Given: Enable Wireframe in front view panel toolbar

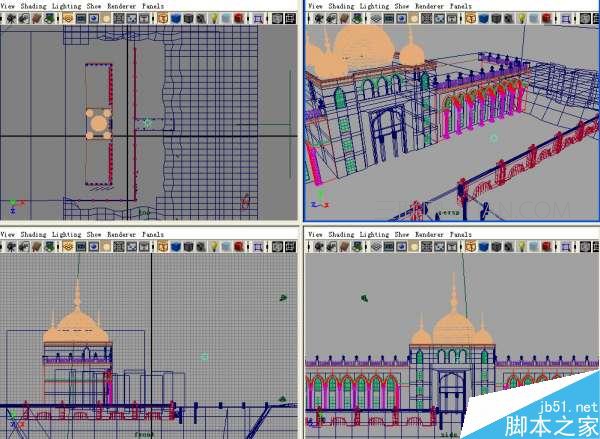Looking at the screenshot, I should click(163, 246).
